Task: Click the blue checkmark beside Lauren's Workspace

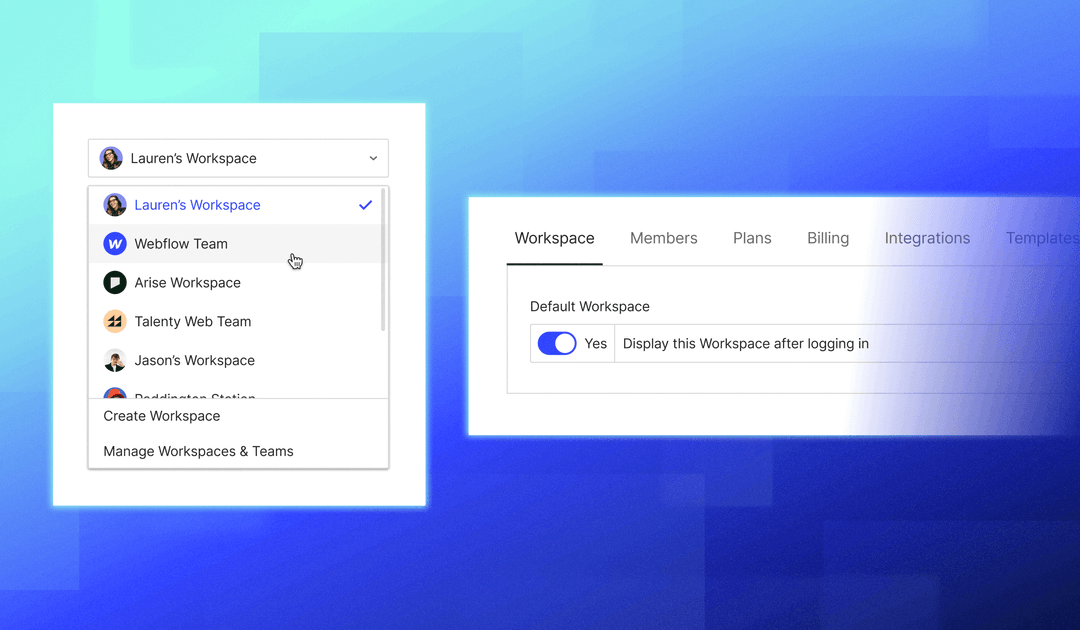Action: [365, 204]
